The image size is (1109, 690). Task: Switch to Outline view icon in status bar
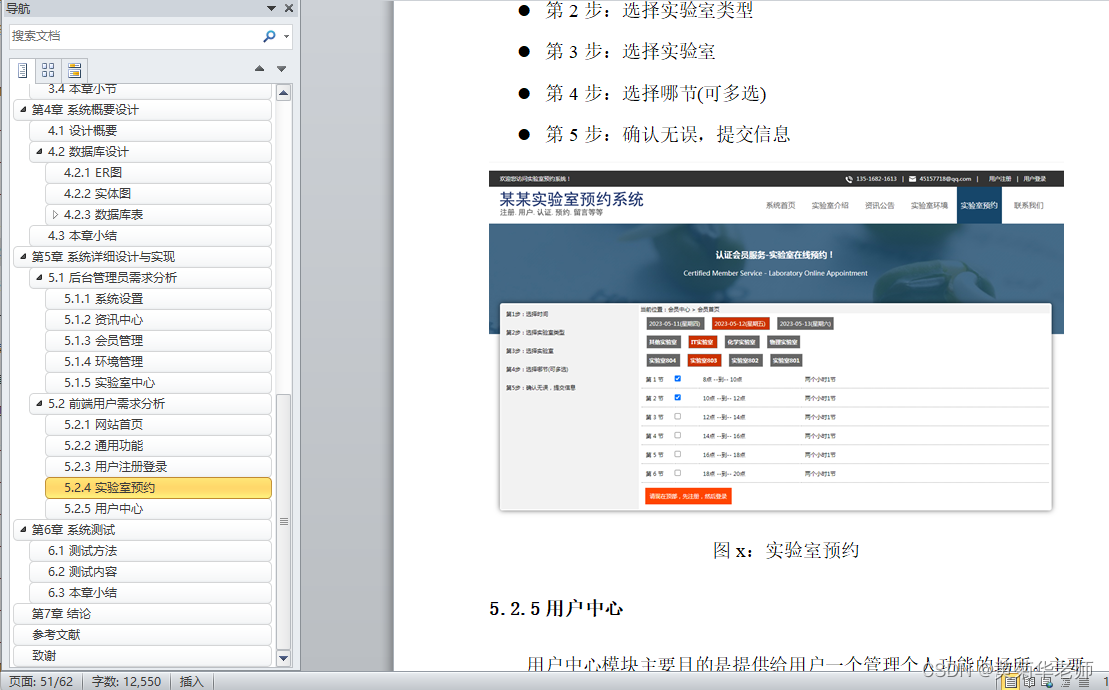pos(1064,681)
